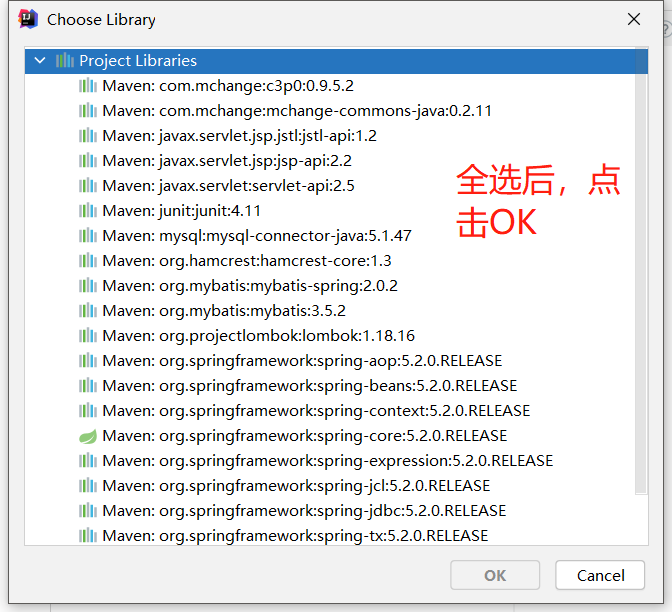The height and width of the screenshot is (612, 672).
Task: Select the spring-tx:5.2.0.RELEASE library row
Action: pyautogui.click(x=295, y=536)
